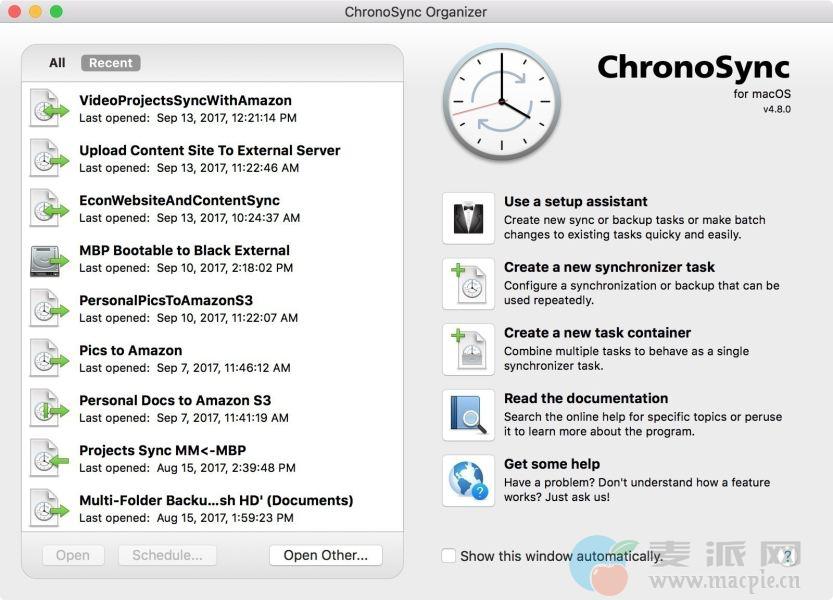Click the disabled Open button
The image size is (833, 600).
[x=73, y=555]
